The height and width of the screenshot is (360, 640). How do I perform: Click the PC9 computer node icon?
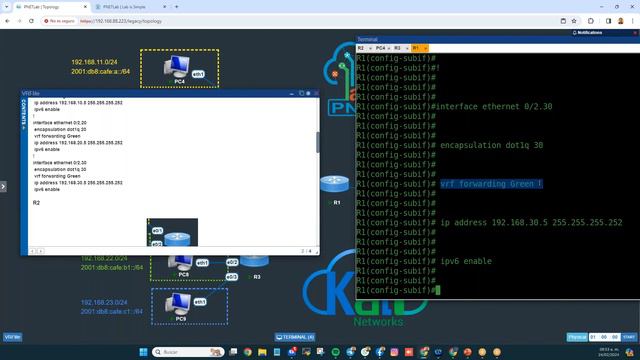coord(178,304)
